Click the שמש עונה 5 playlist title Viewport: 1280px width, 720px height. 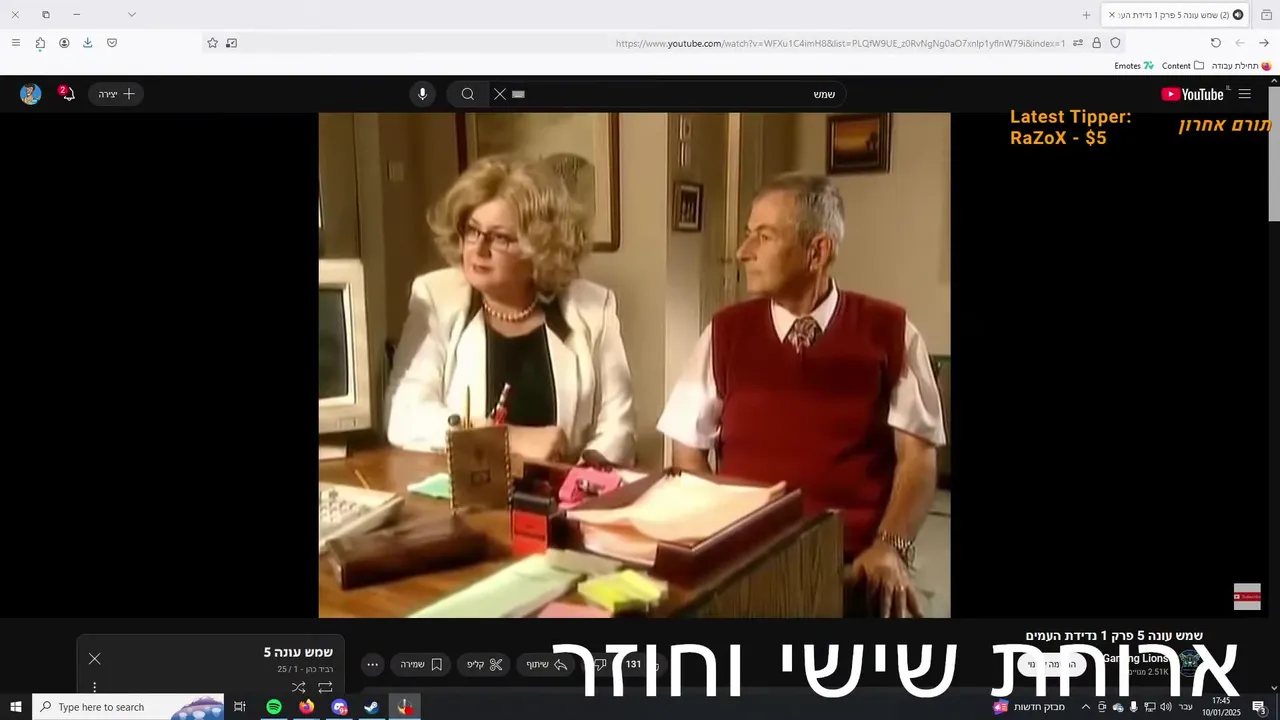[x=298, y=652]
